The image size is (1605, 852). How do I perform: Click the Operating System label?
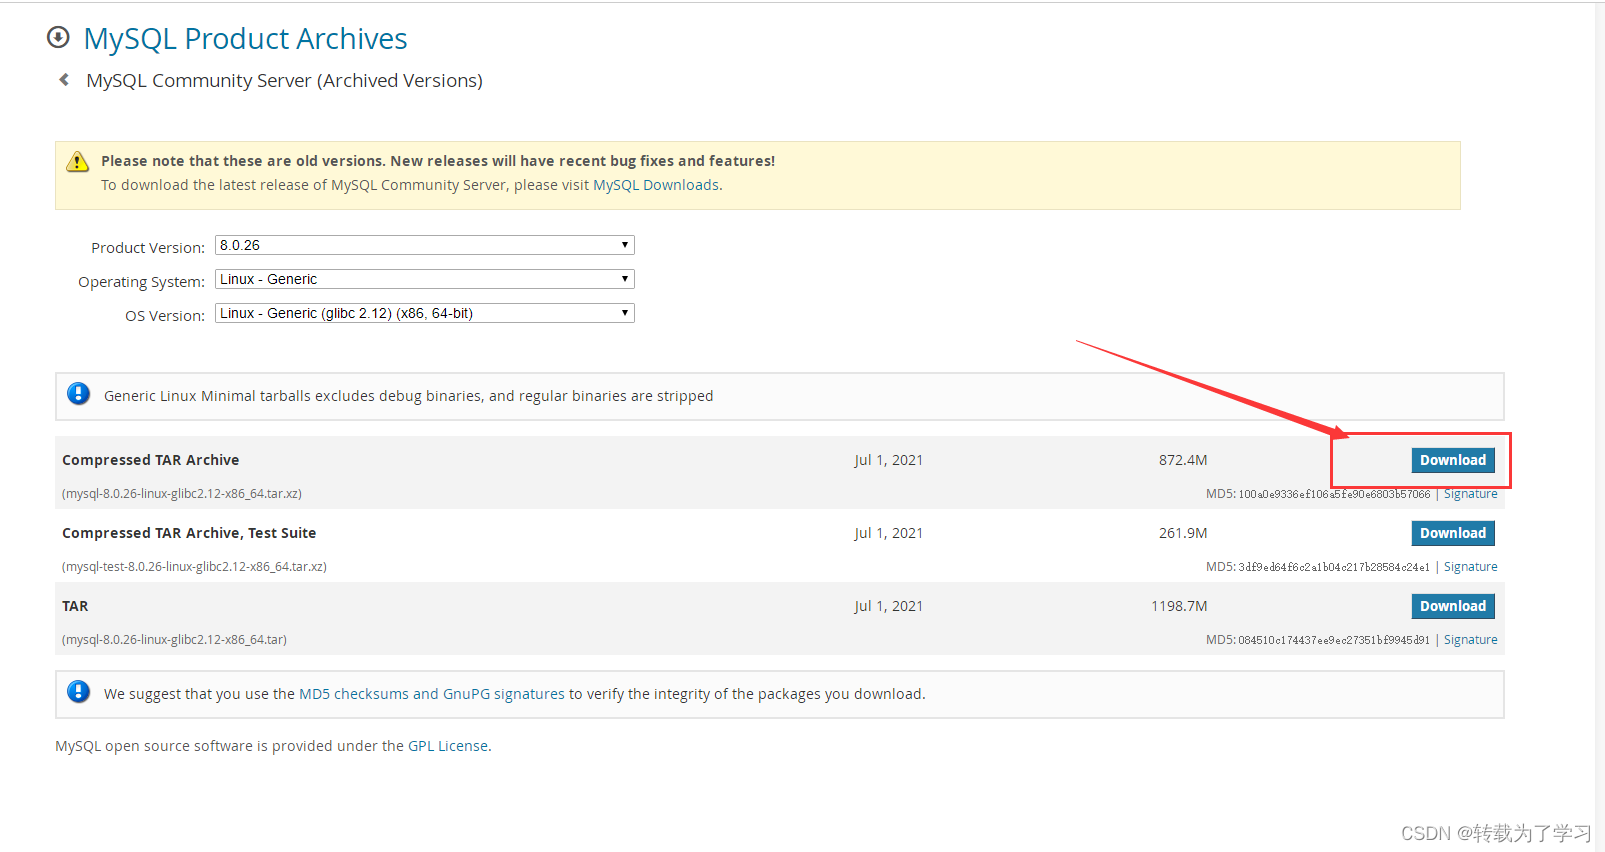coord(142,282)
